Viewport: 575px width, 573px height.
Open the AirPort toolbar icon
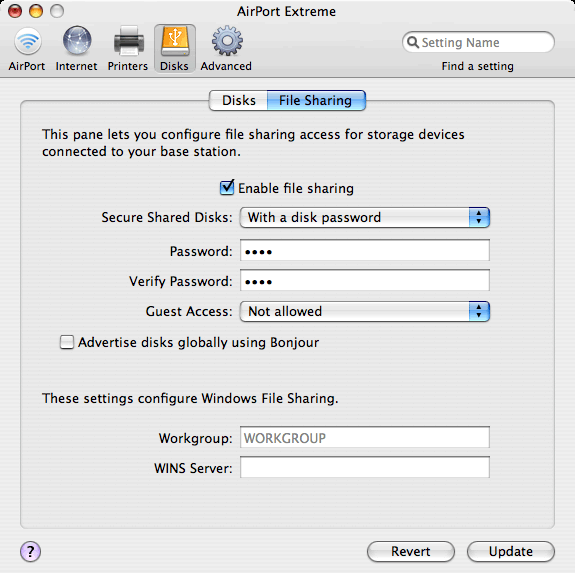28,41
